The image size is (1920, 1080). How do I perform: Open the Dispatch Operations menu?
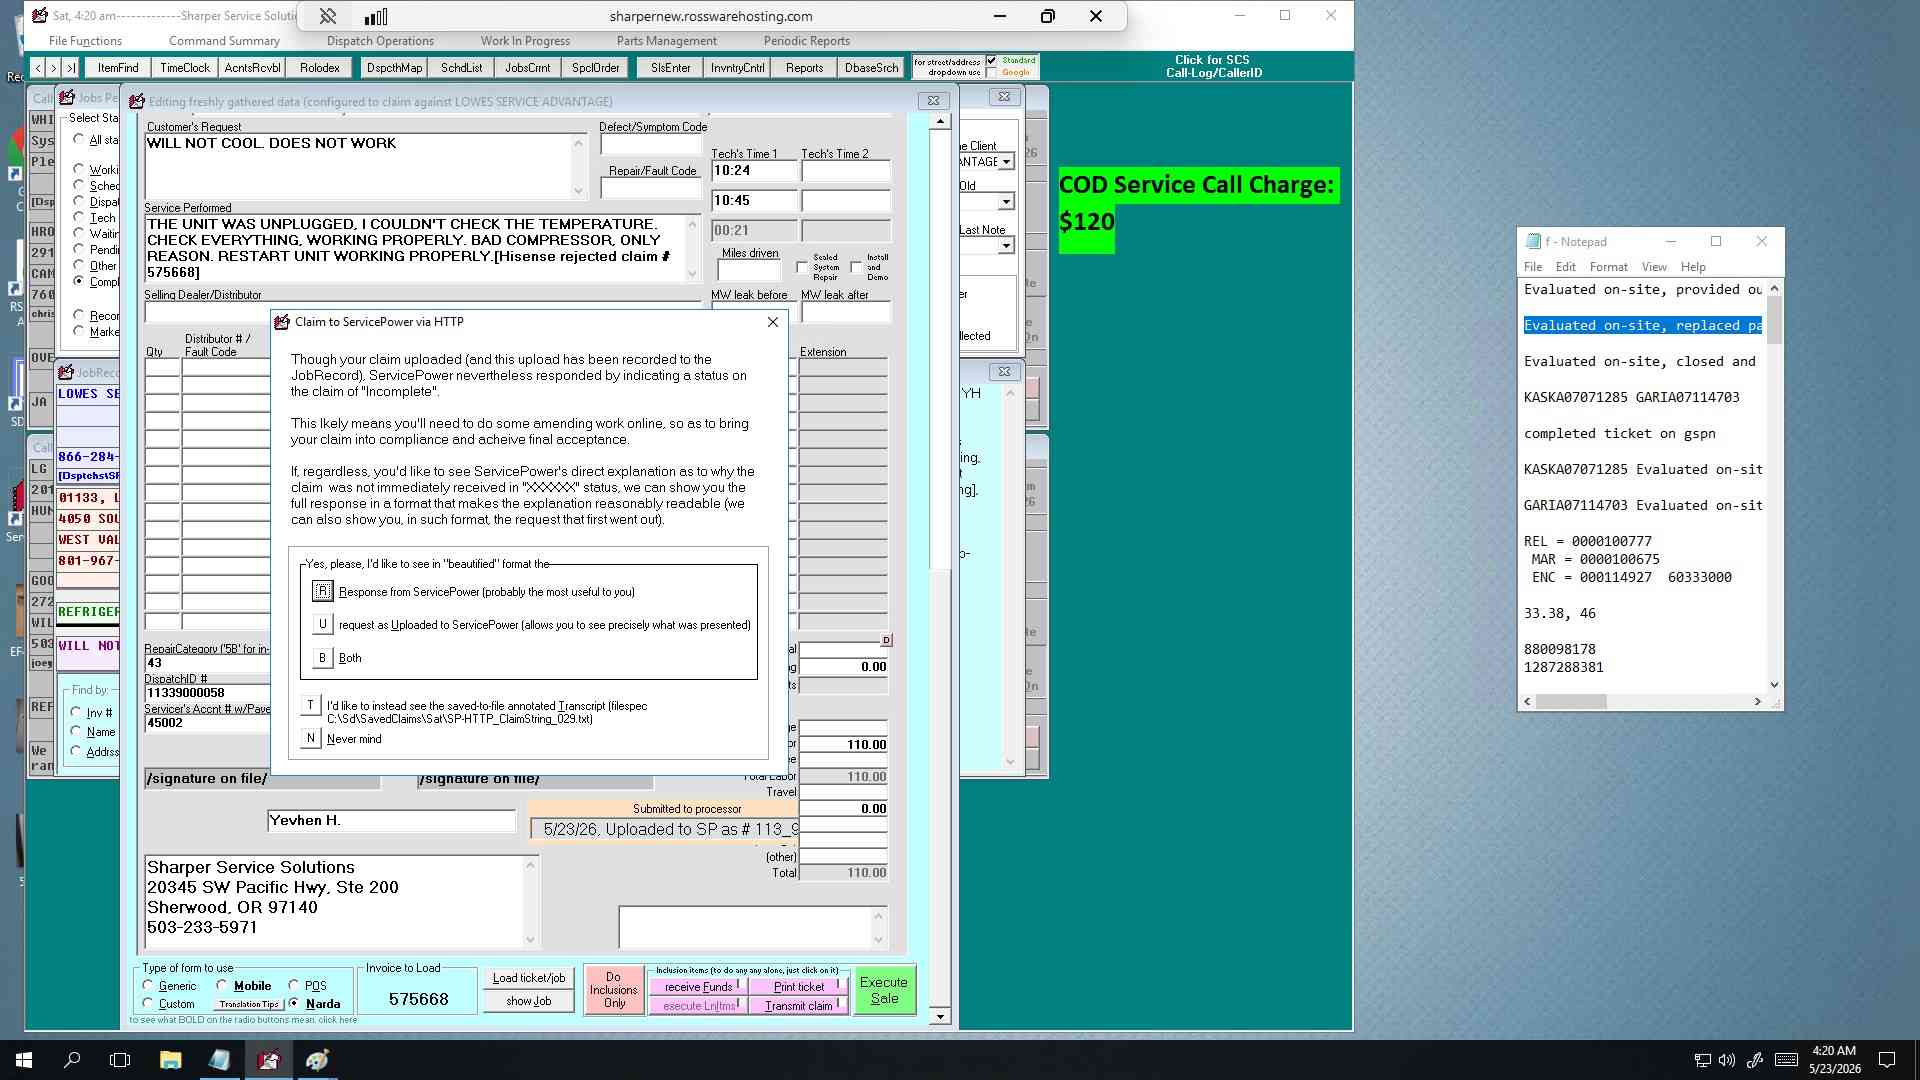coord(380,41)
